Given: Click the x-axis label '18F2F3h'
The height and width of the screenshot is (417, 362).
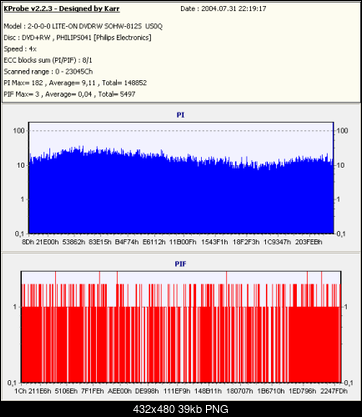Looking at the screenshot, I should [x=246, y=242].
